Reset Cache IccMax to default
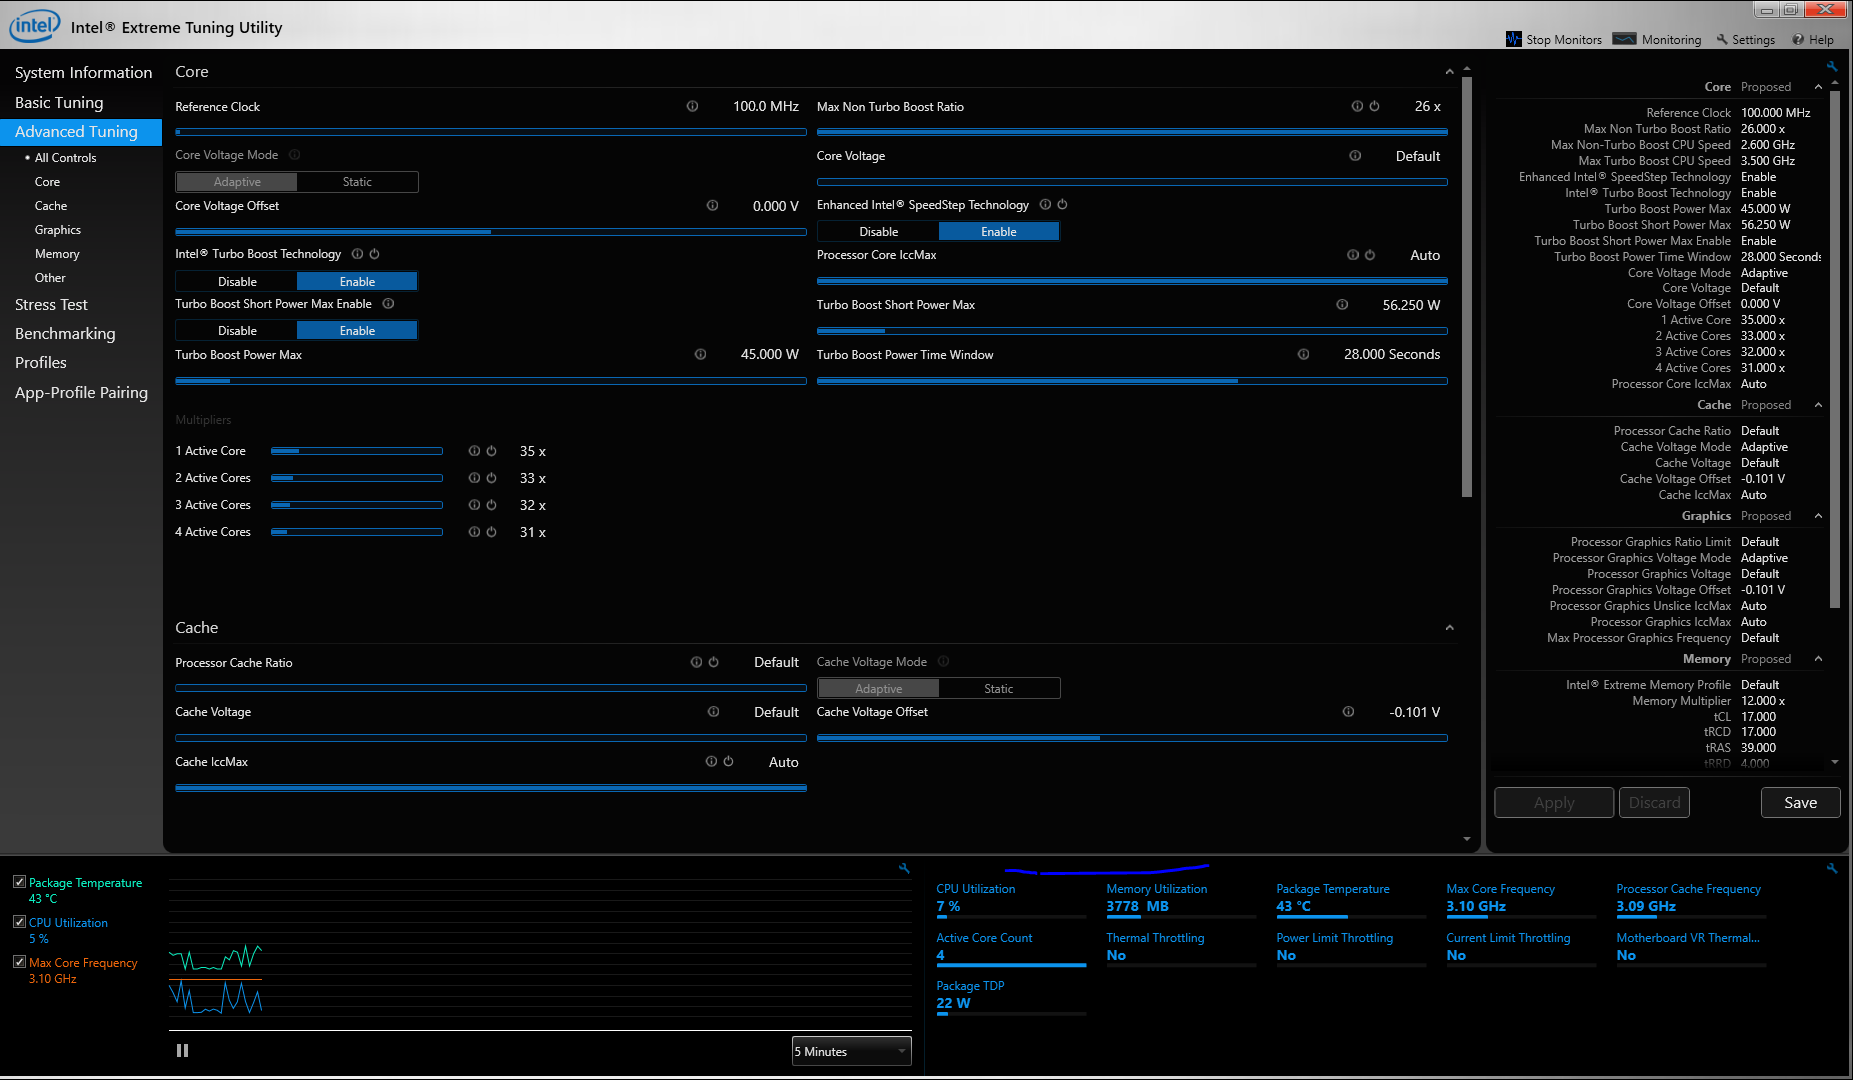1853x1080 pixels. click(x=728, y=762)
